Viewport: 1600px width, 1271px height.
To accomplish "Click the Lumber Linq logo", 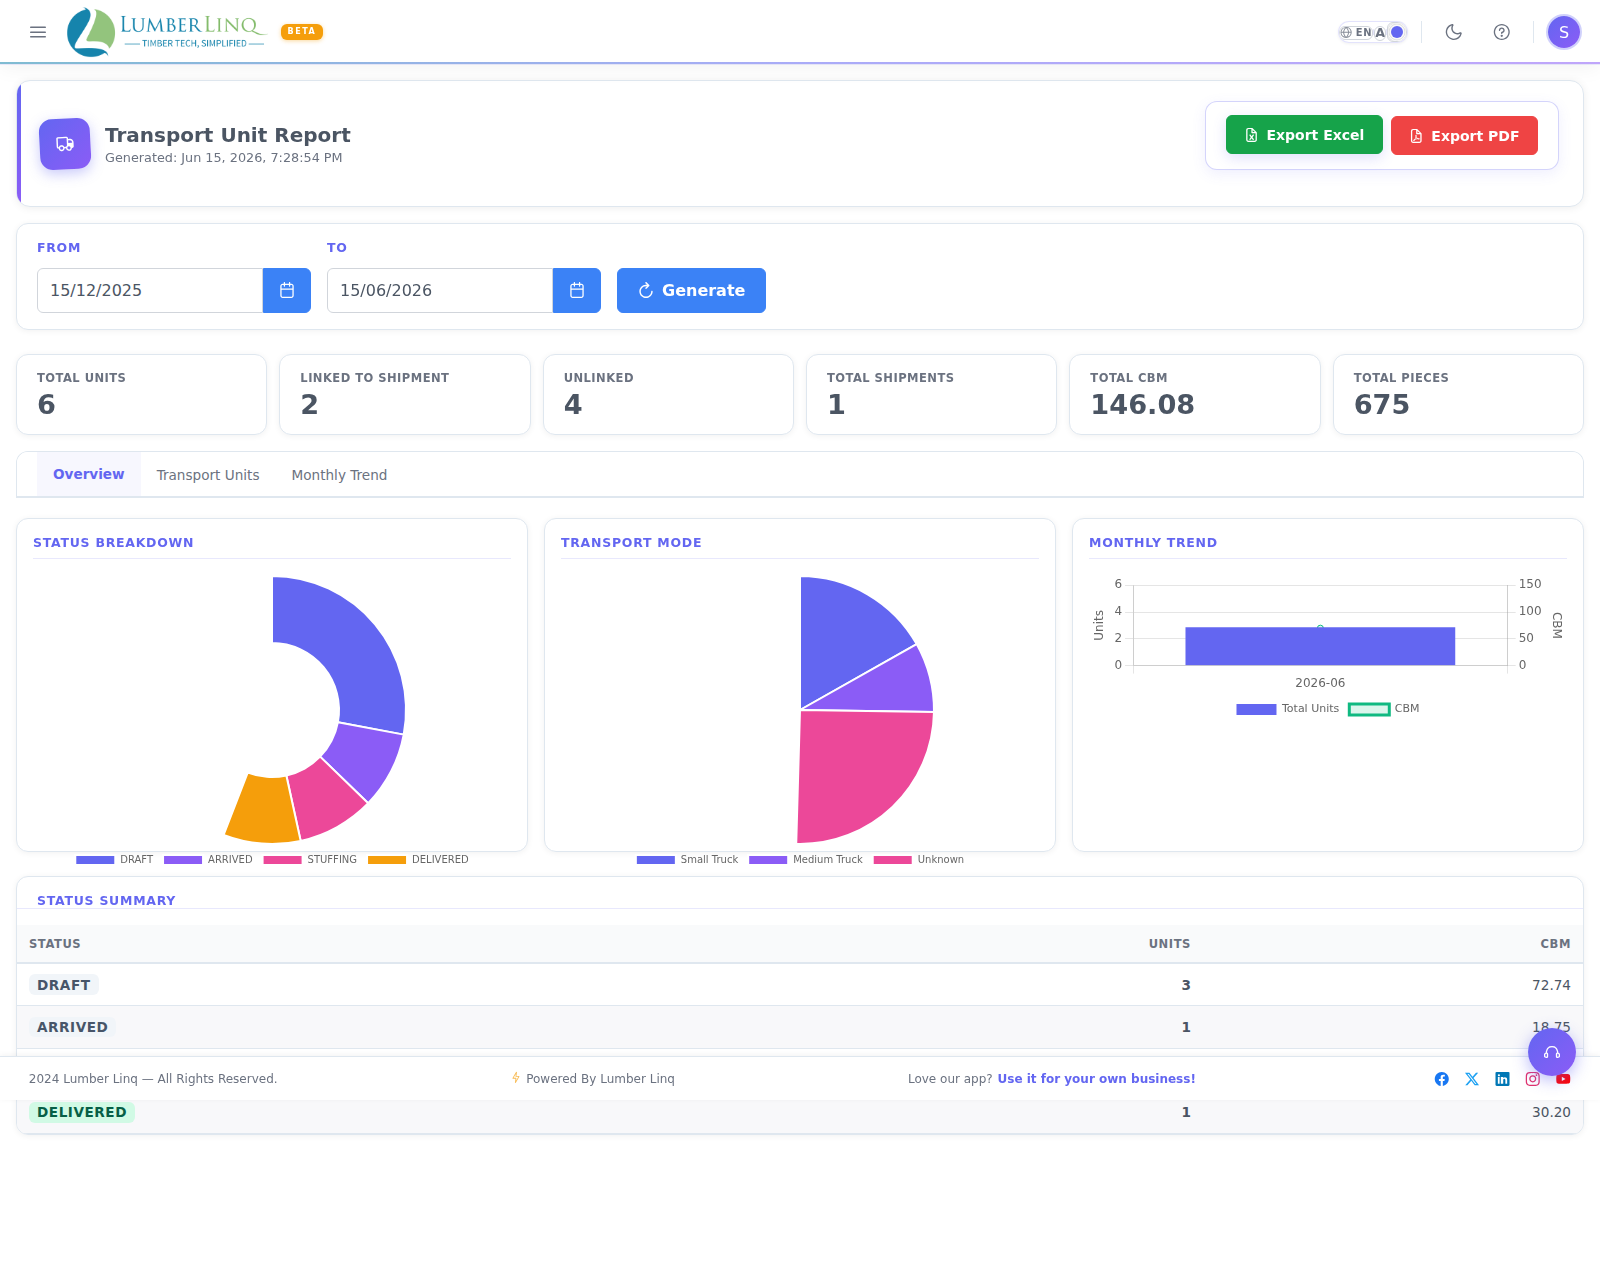I will (x=166, y=32).
